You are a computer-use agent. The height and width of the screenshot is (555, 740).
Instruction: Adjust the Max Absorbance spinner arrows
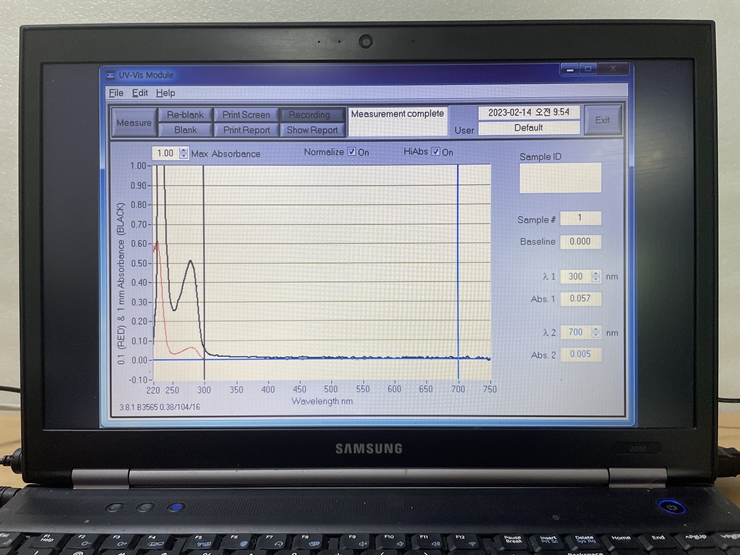pos(183,153)
